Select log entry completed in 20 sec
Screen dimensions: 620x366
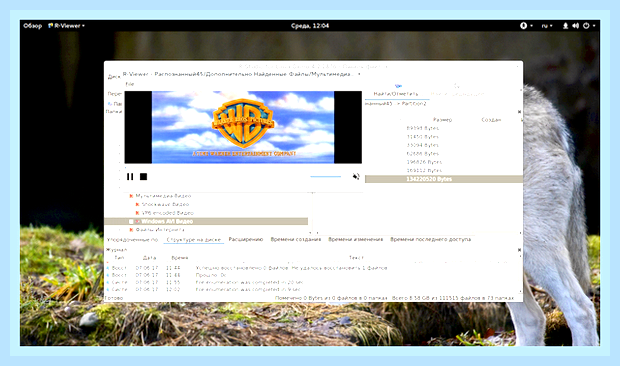click(x=312, y=282)
